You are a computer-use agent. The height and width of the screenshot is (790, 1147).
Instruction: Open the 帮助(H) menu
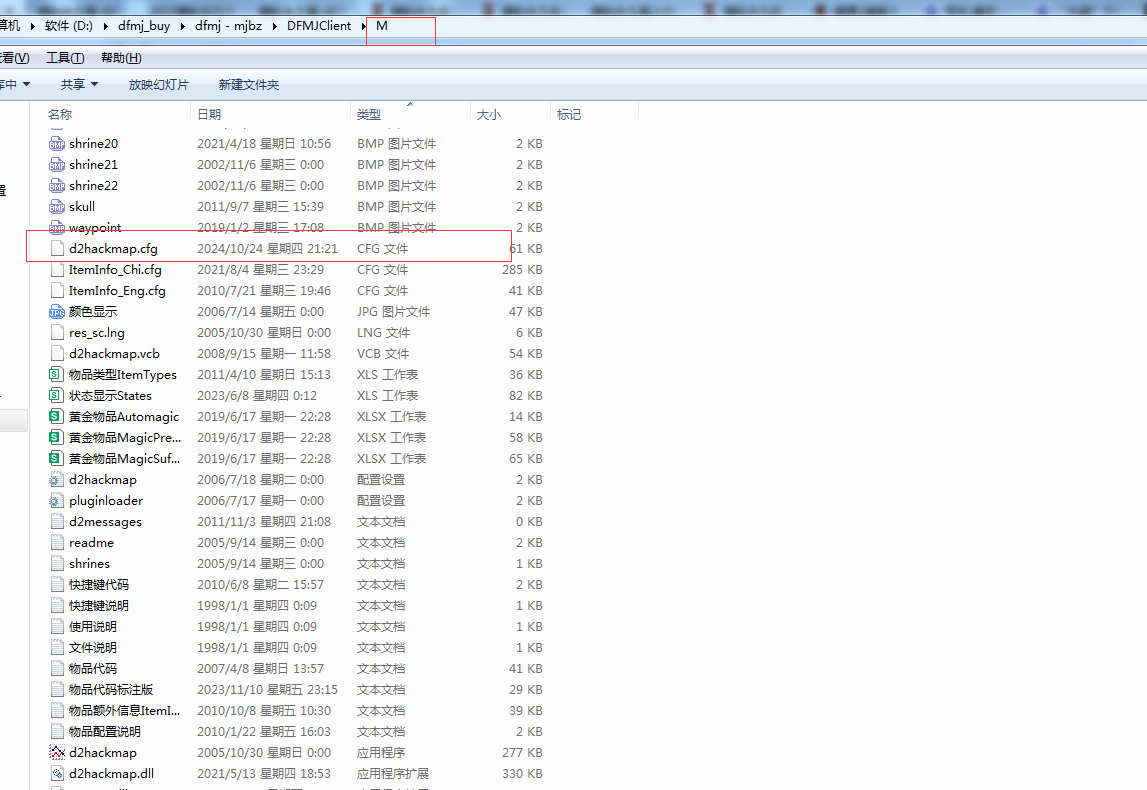click(x=121, y=58)
